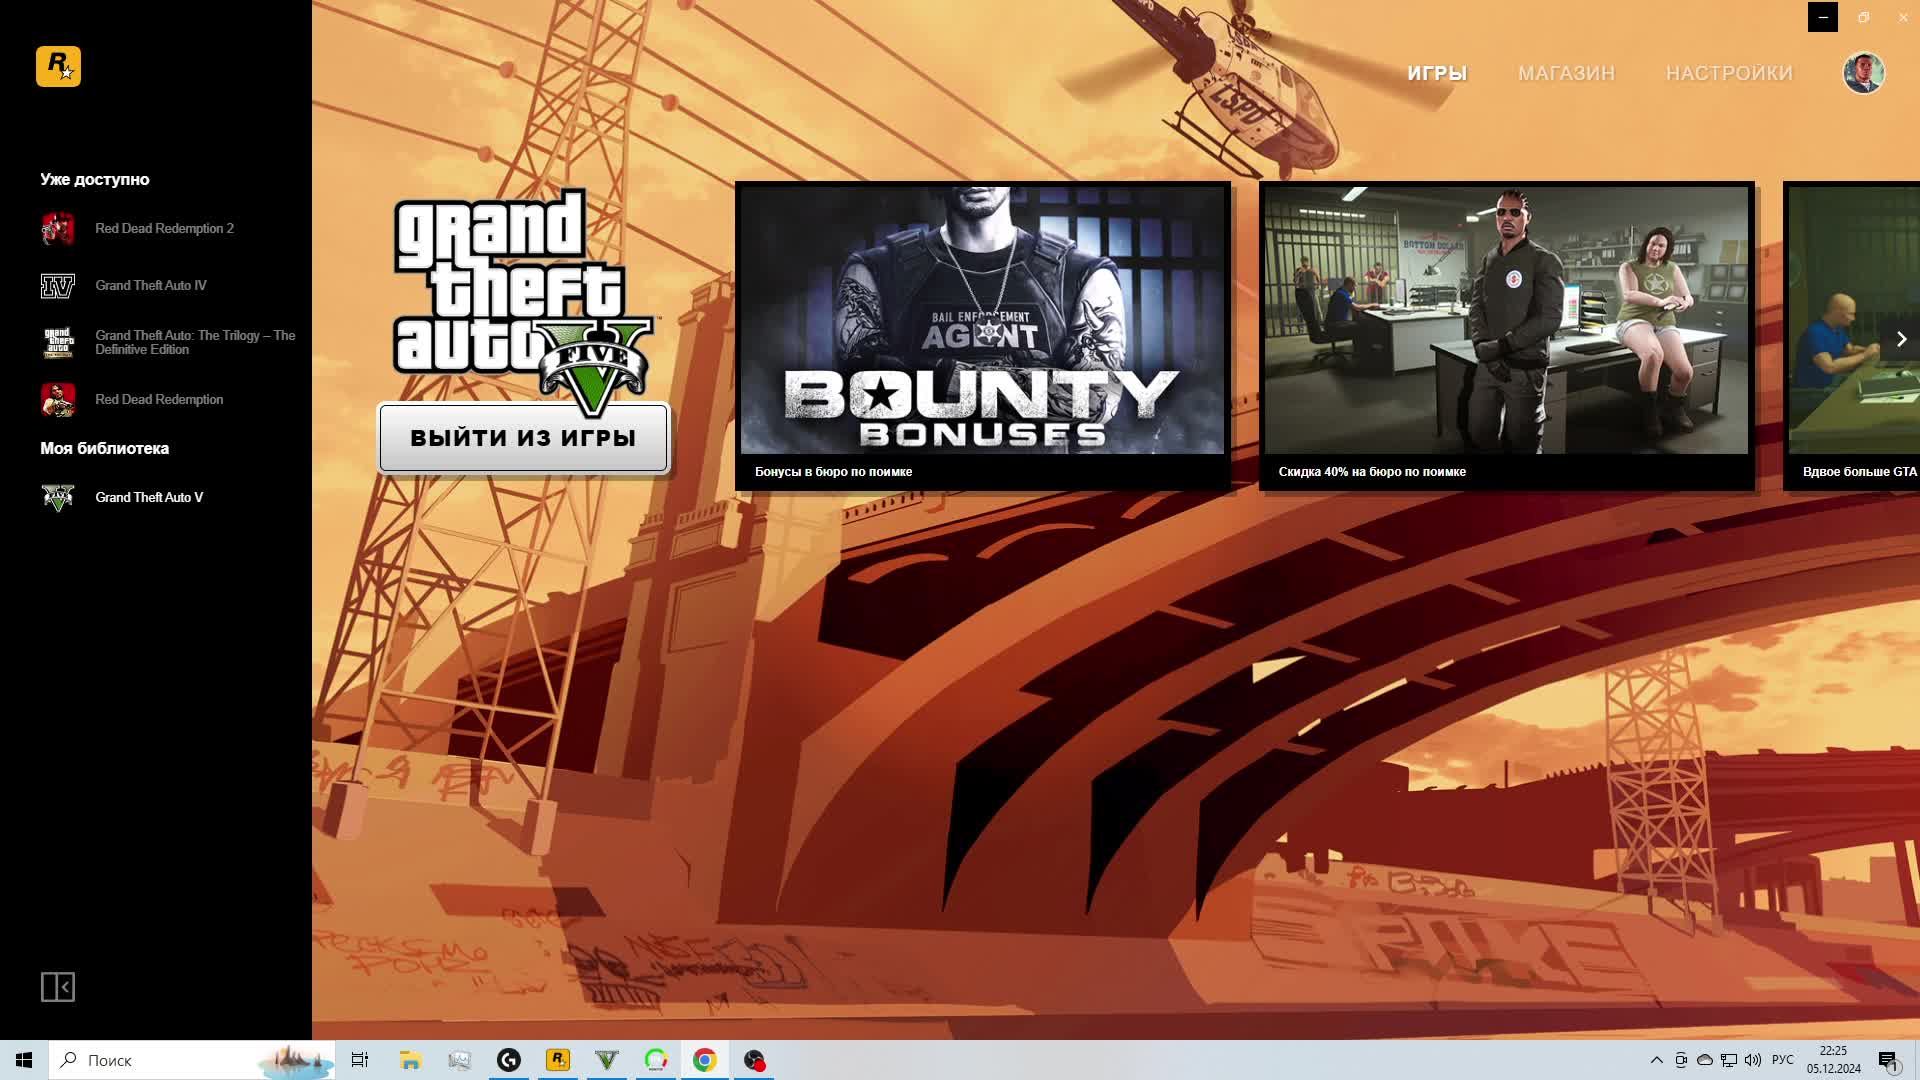This screenshot has height=1080, width=1920.
Task: Open File Explorer from the taskbar
Action: [410, 1060]
